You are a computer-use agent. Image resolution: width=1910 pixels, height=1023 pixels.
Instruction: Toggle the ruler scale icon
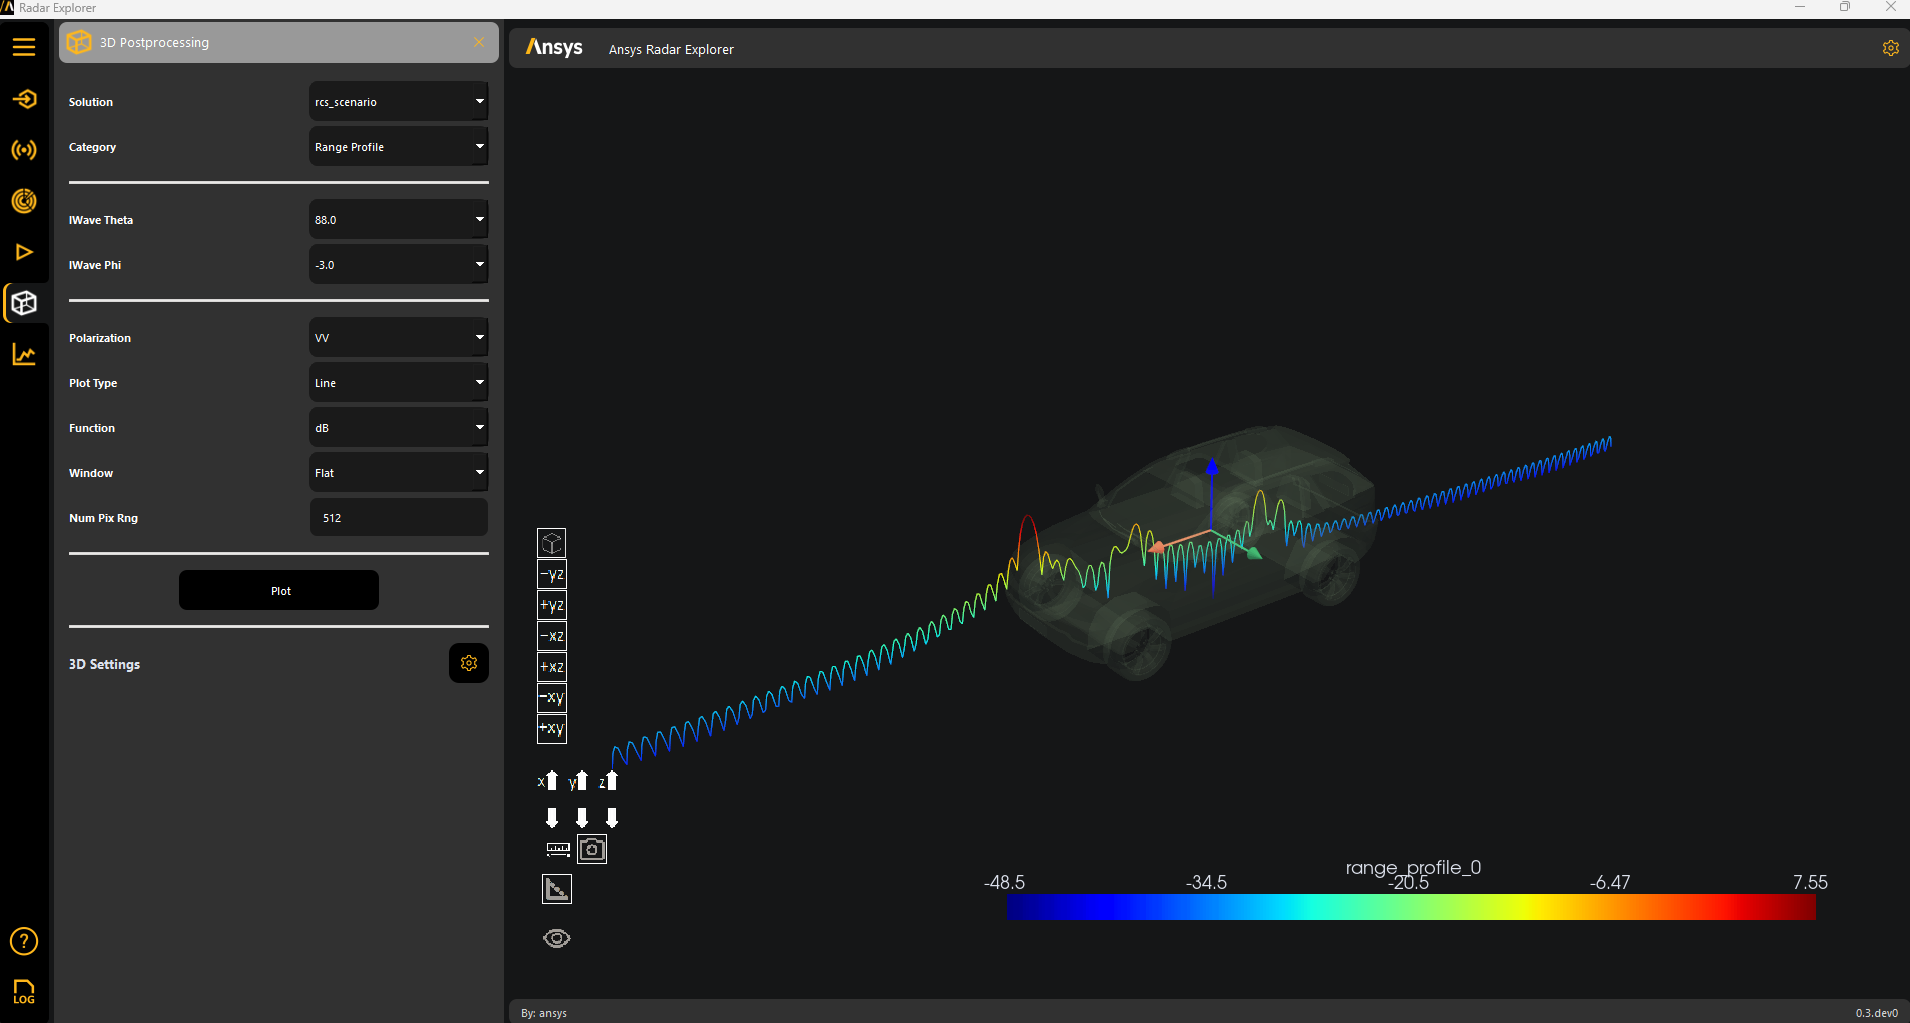coord(558,849)
